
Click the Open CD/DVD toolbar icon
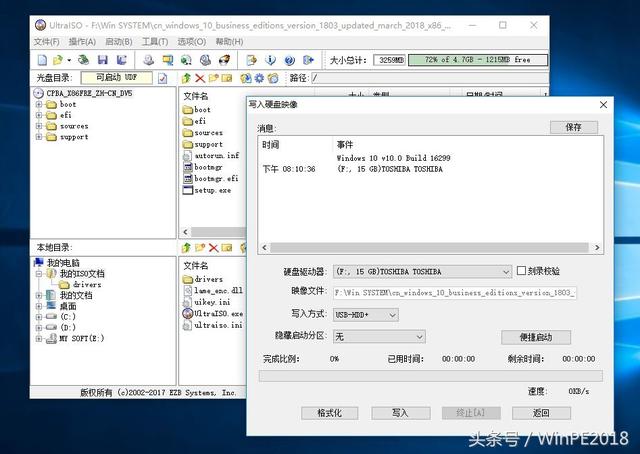pos(84,60)
